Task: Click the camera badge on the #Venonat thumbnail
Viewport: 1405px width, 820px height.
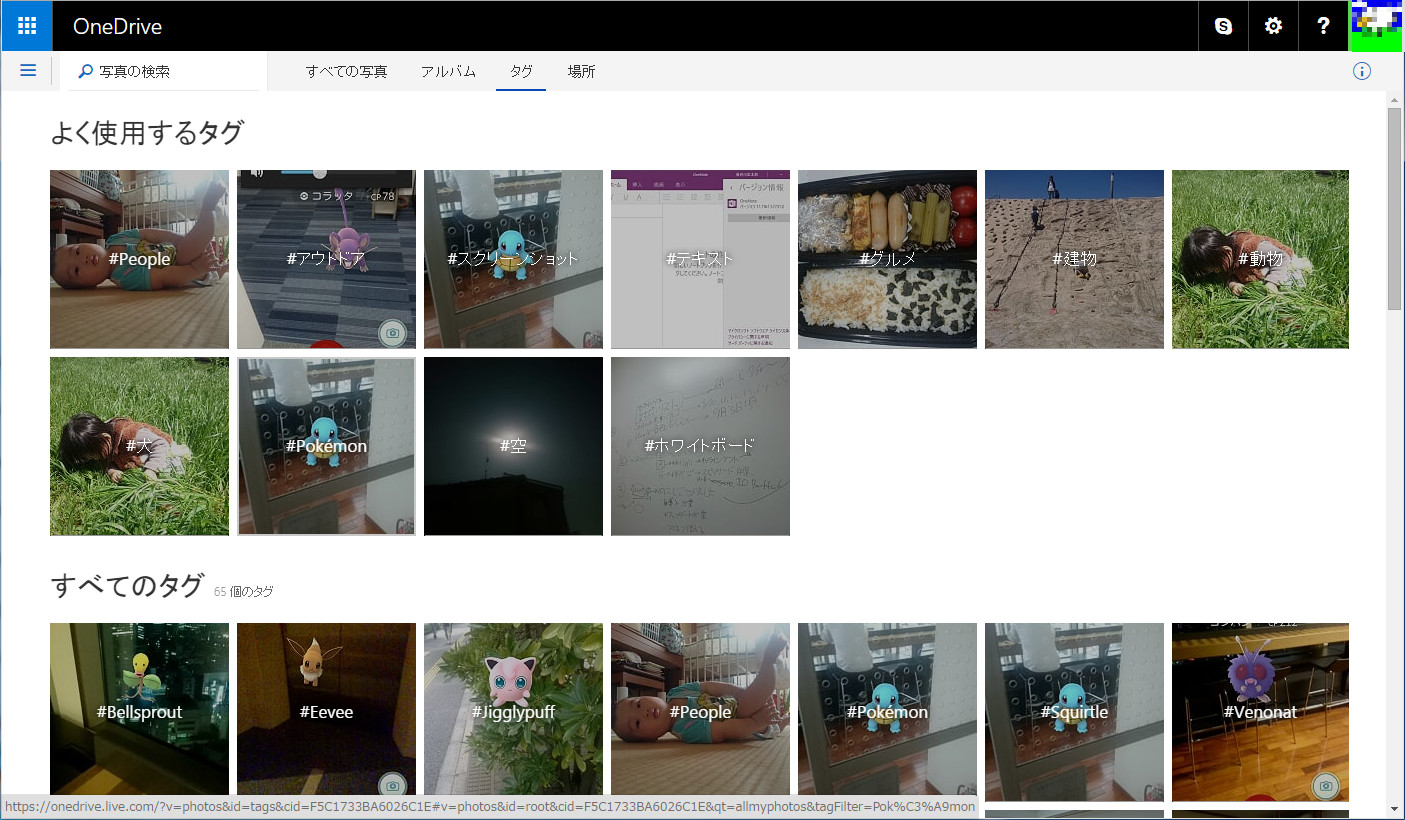Action: (1326, 787)
